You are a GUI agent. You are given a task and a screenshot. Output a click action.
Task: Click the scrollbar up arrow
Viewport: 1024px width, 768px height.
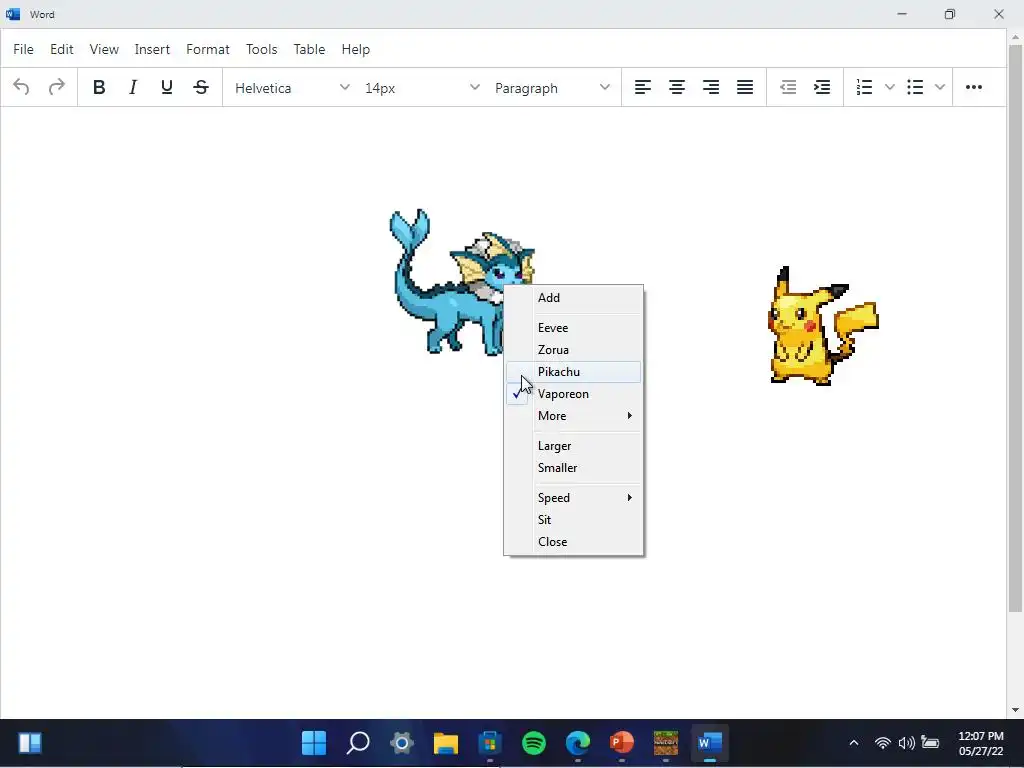[1015, 37]
